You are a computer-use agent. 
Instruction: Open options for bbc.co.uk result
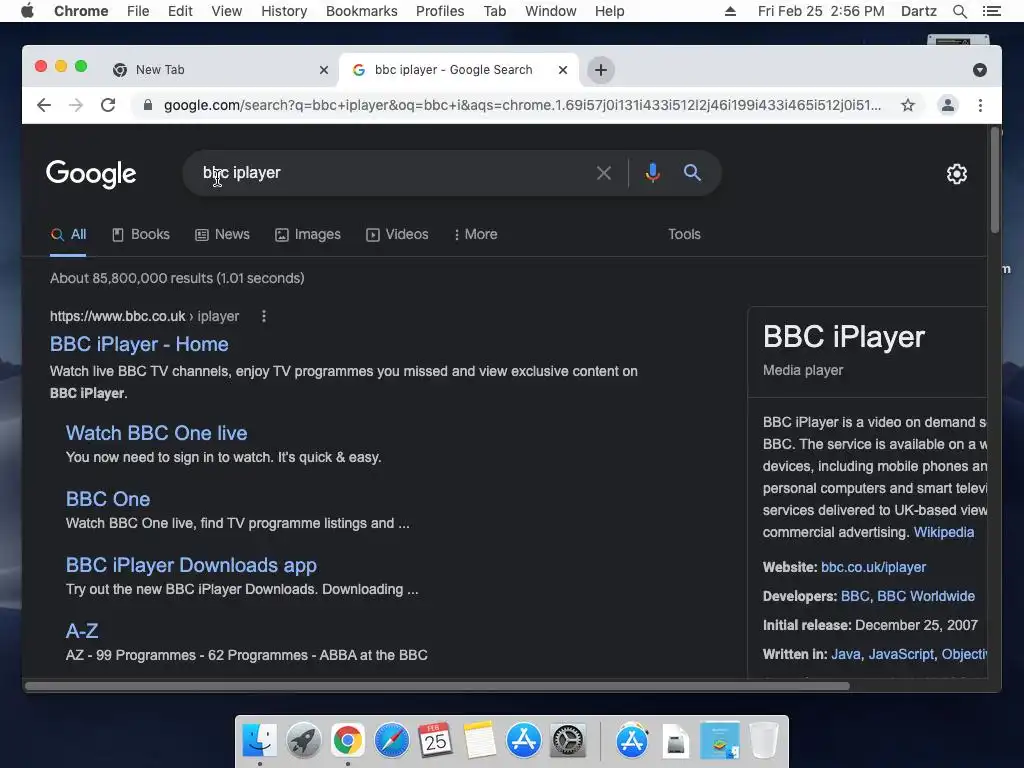(264, 316)
